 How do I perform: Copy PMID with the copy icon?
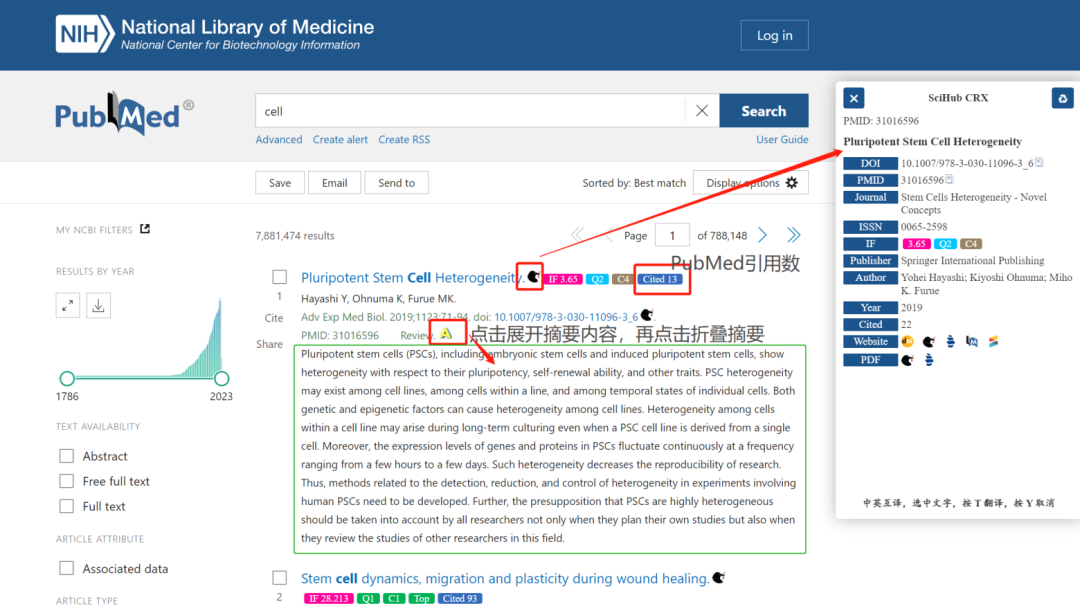949,179
